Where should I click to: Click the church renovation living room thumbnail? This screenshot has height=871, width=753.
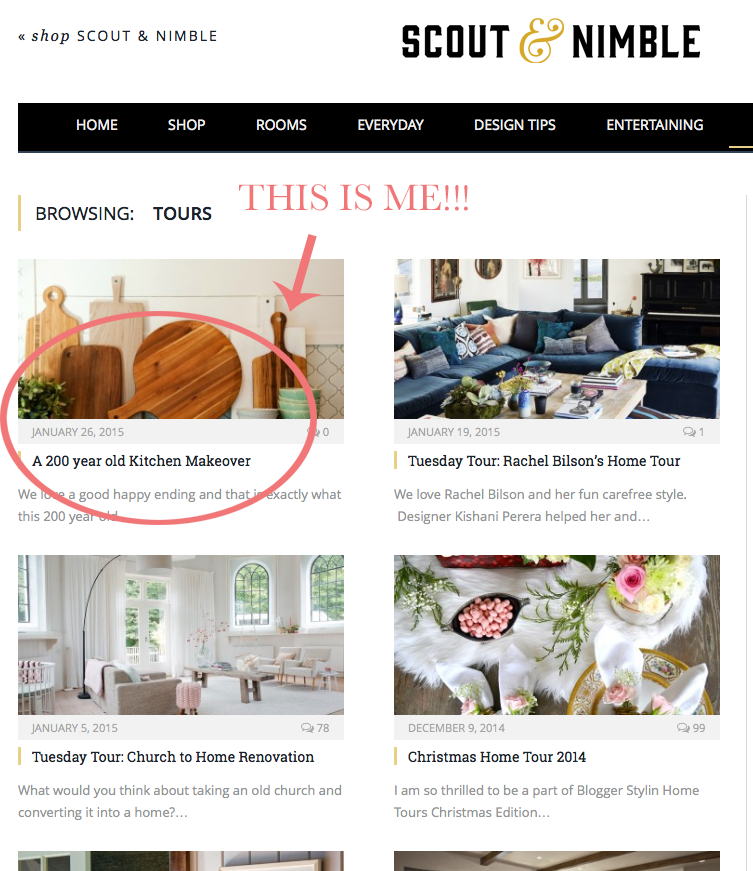[x=180, y=635]
